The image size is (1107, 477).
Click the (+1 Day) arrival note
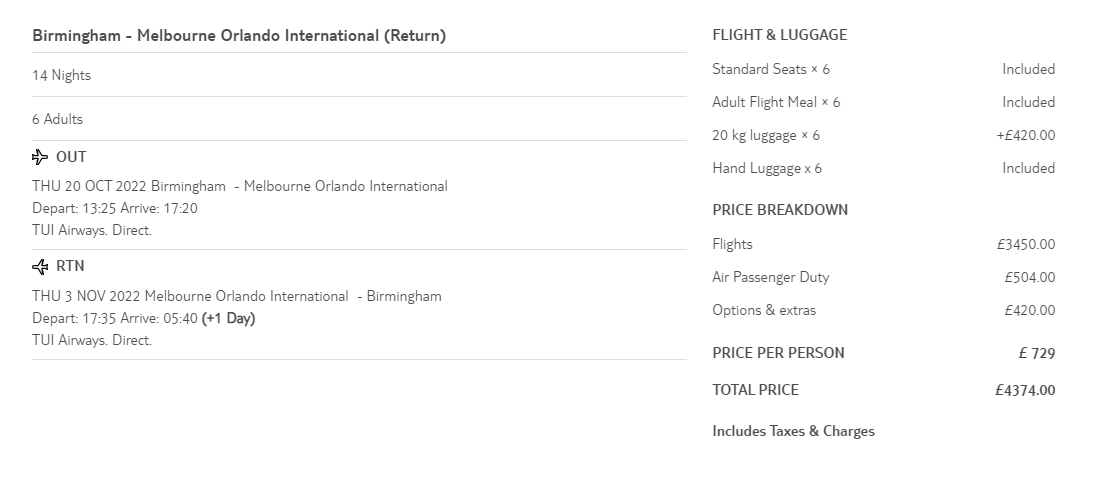pos(228,319)
